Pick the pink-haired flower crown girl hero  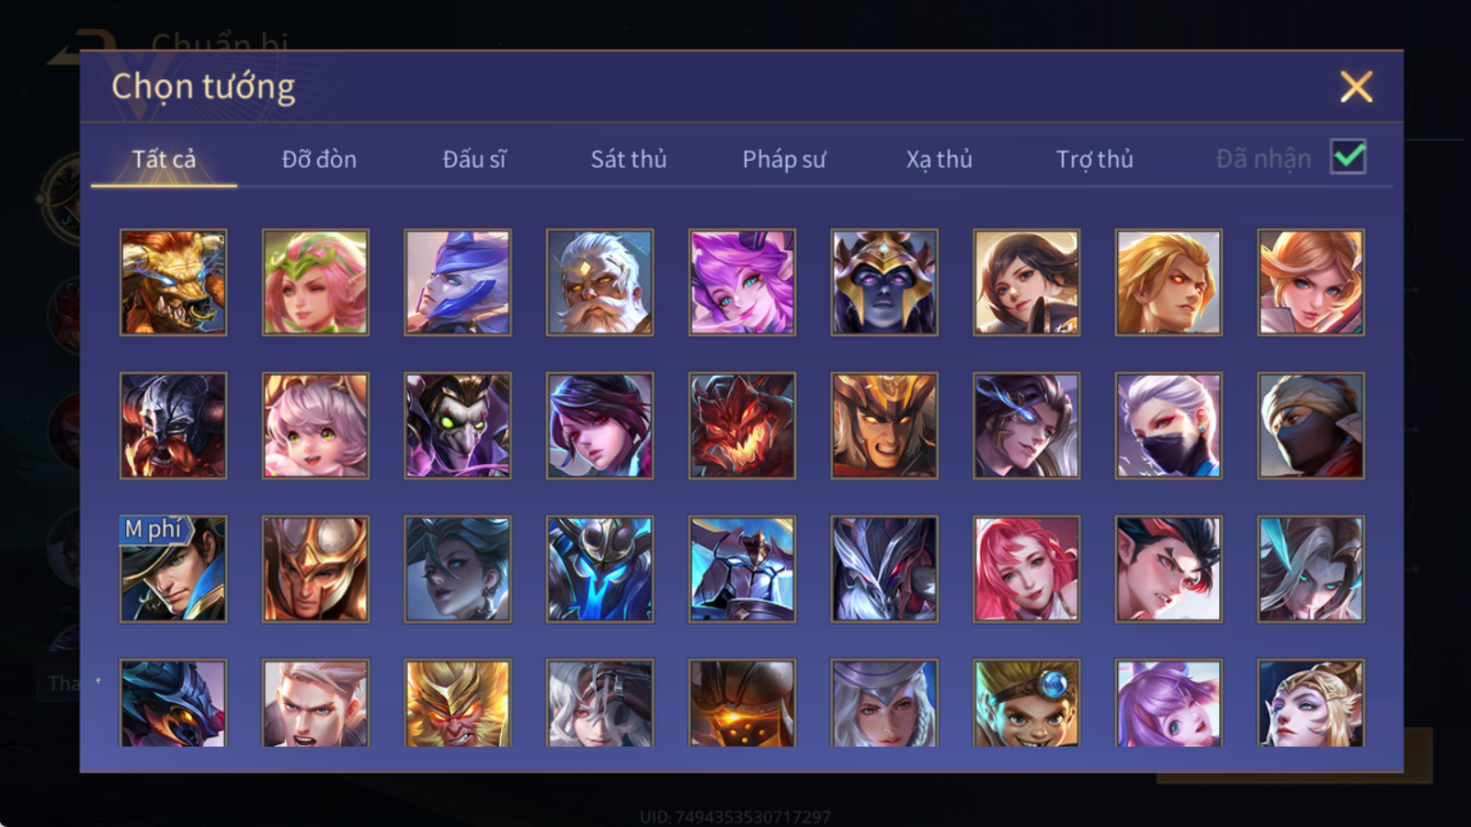tap(315, 282)
